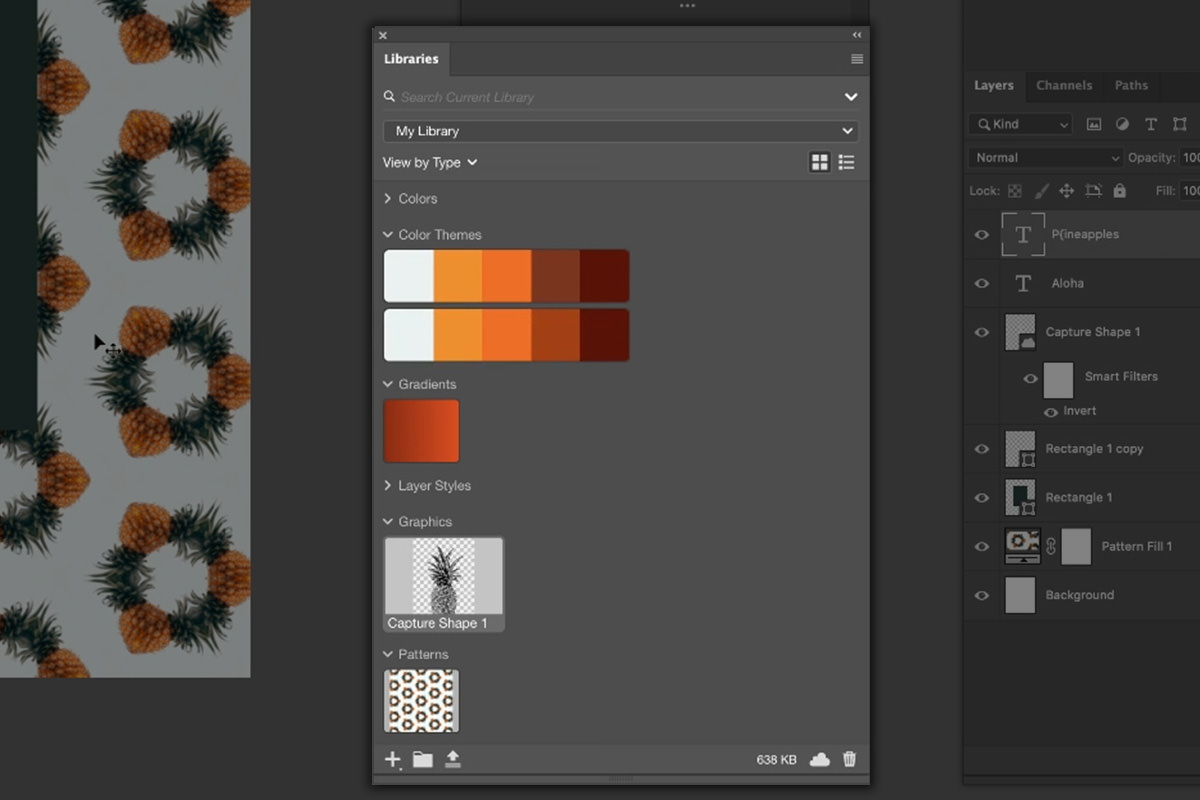Sync the library to Creative Cloud

tap(820, 759)
